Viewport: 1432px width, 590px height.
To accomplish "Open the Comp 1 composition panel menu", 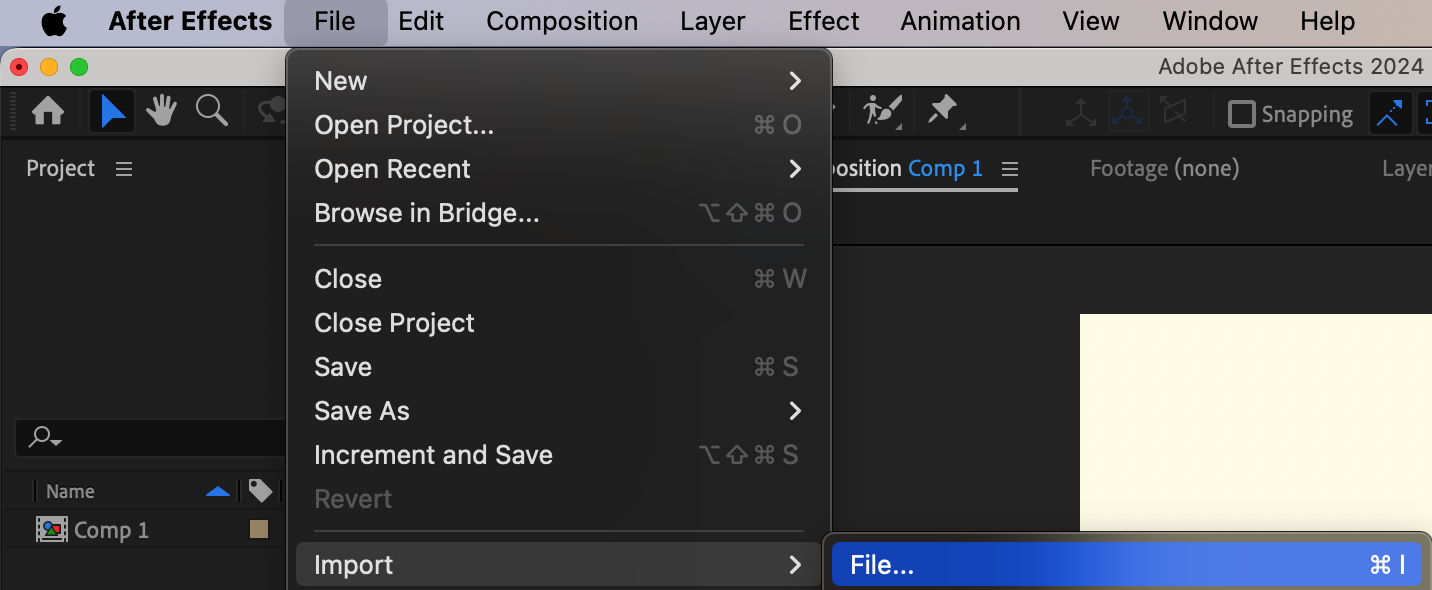I will (1009, 168).
